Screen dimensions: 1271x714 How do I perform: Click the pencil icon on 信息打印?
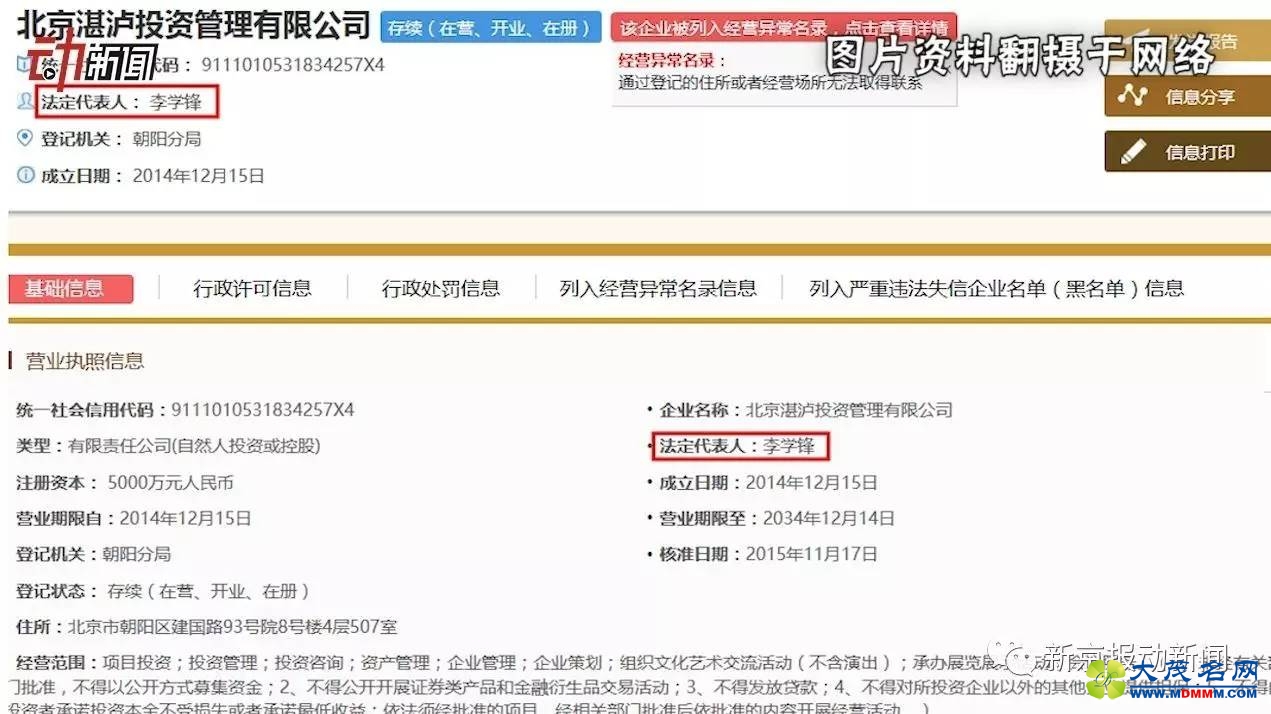pos(1133,152)
